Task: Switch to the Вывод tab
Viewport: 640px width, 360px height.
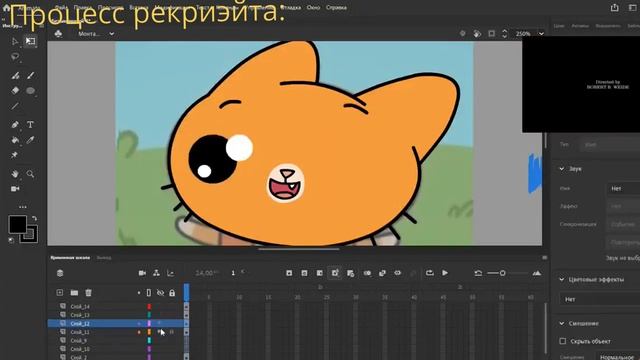Action: [104, 258]
